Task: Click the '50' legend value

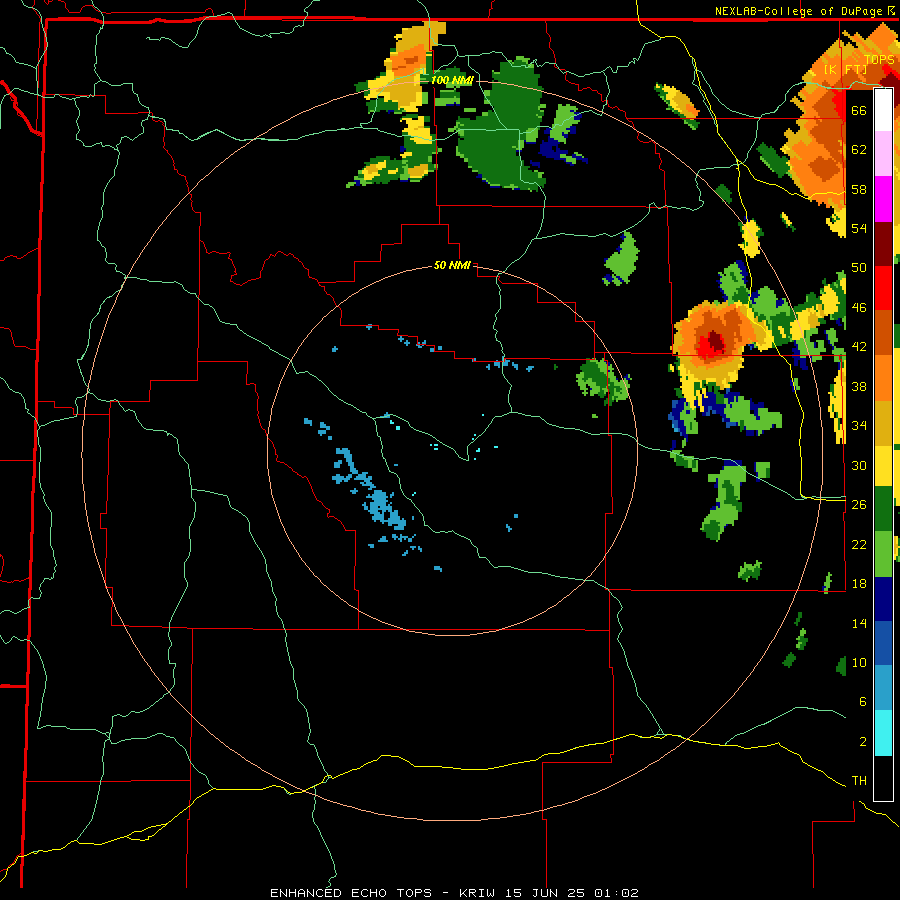Action: click(x=859, y=267)
